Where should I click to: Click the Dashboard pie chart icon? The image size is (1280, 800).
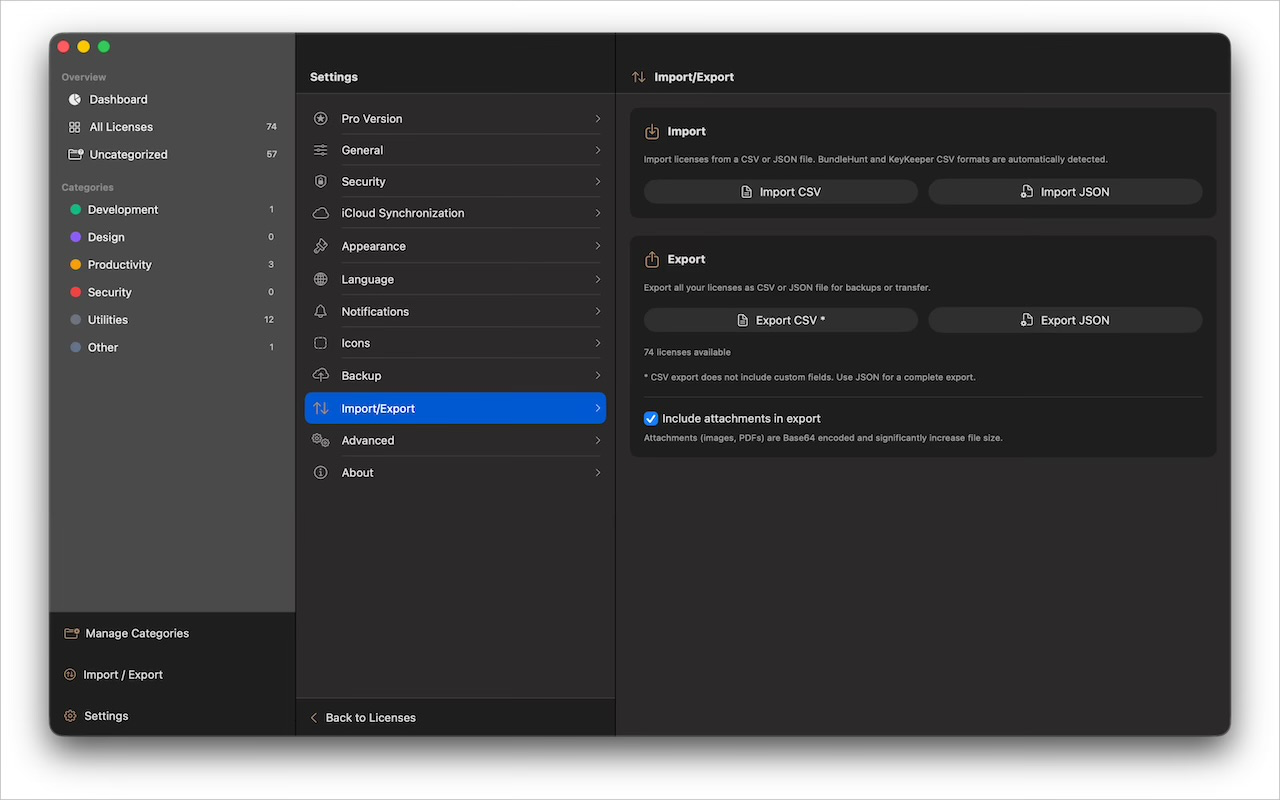click(x=74, y=99)
